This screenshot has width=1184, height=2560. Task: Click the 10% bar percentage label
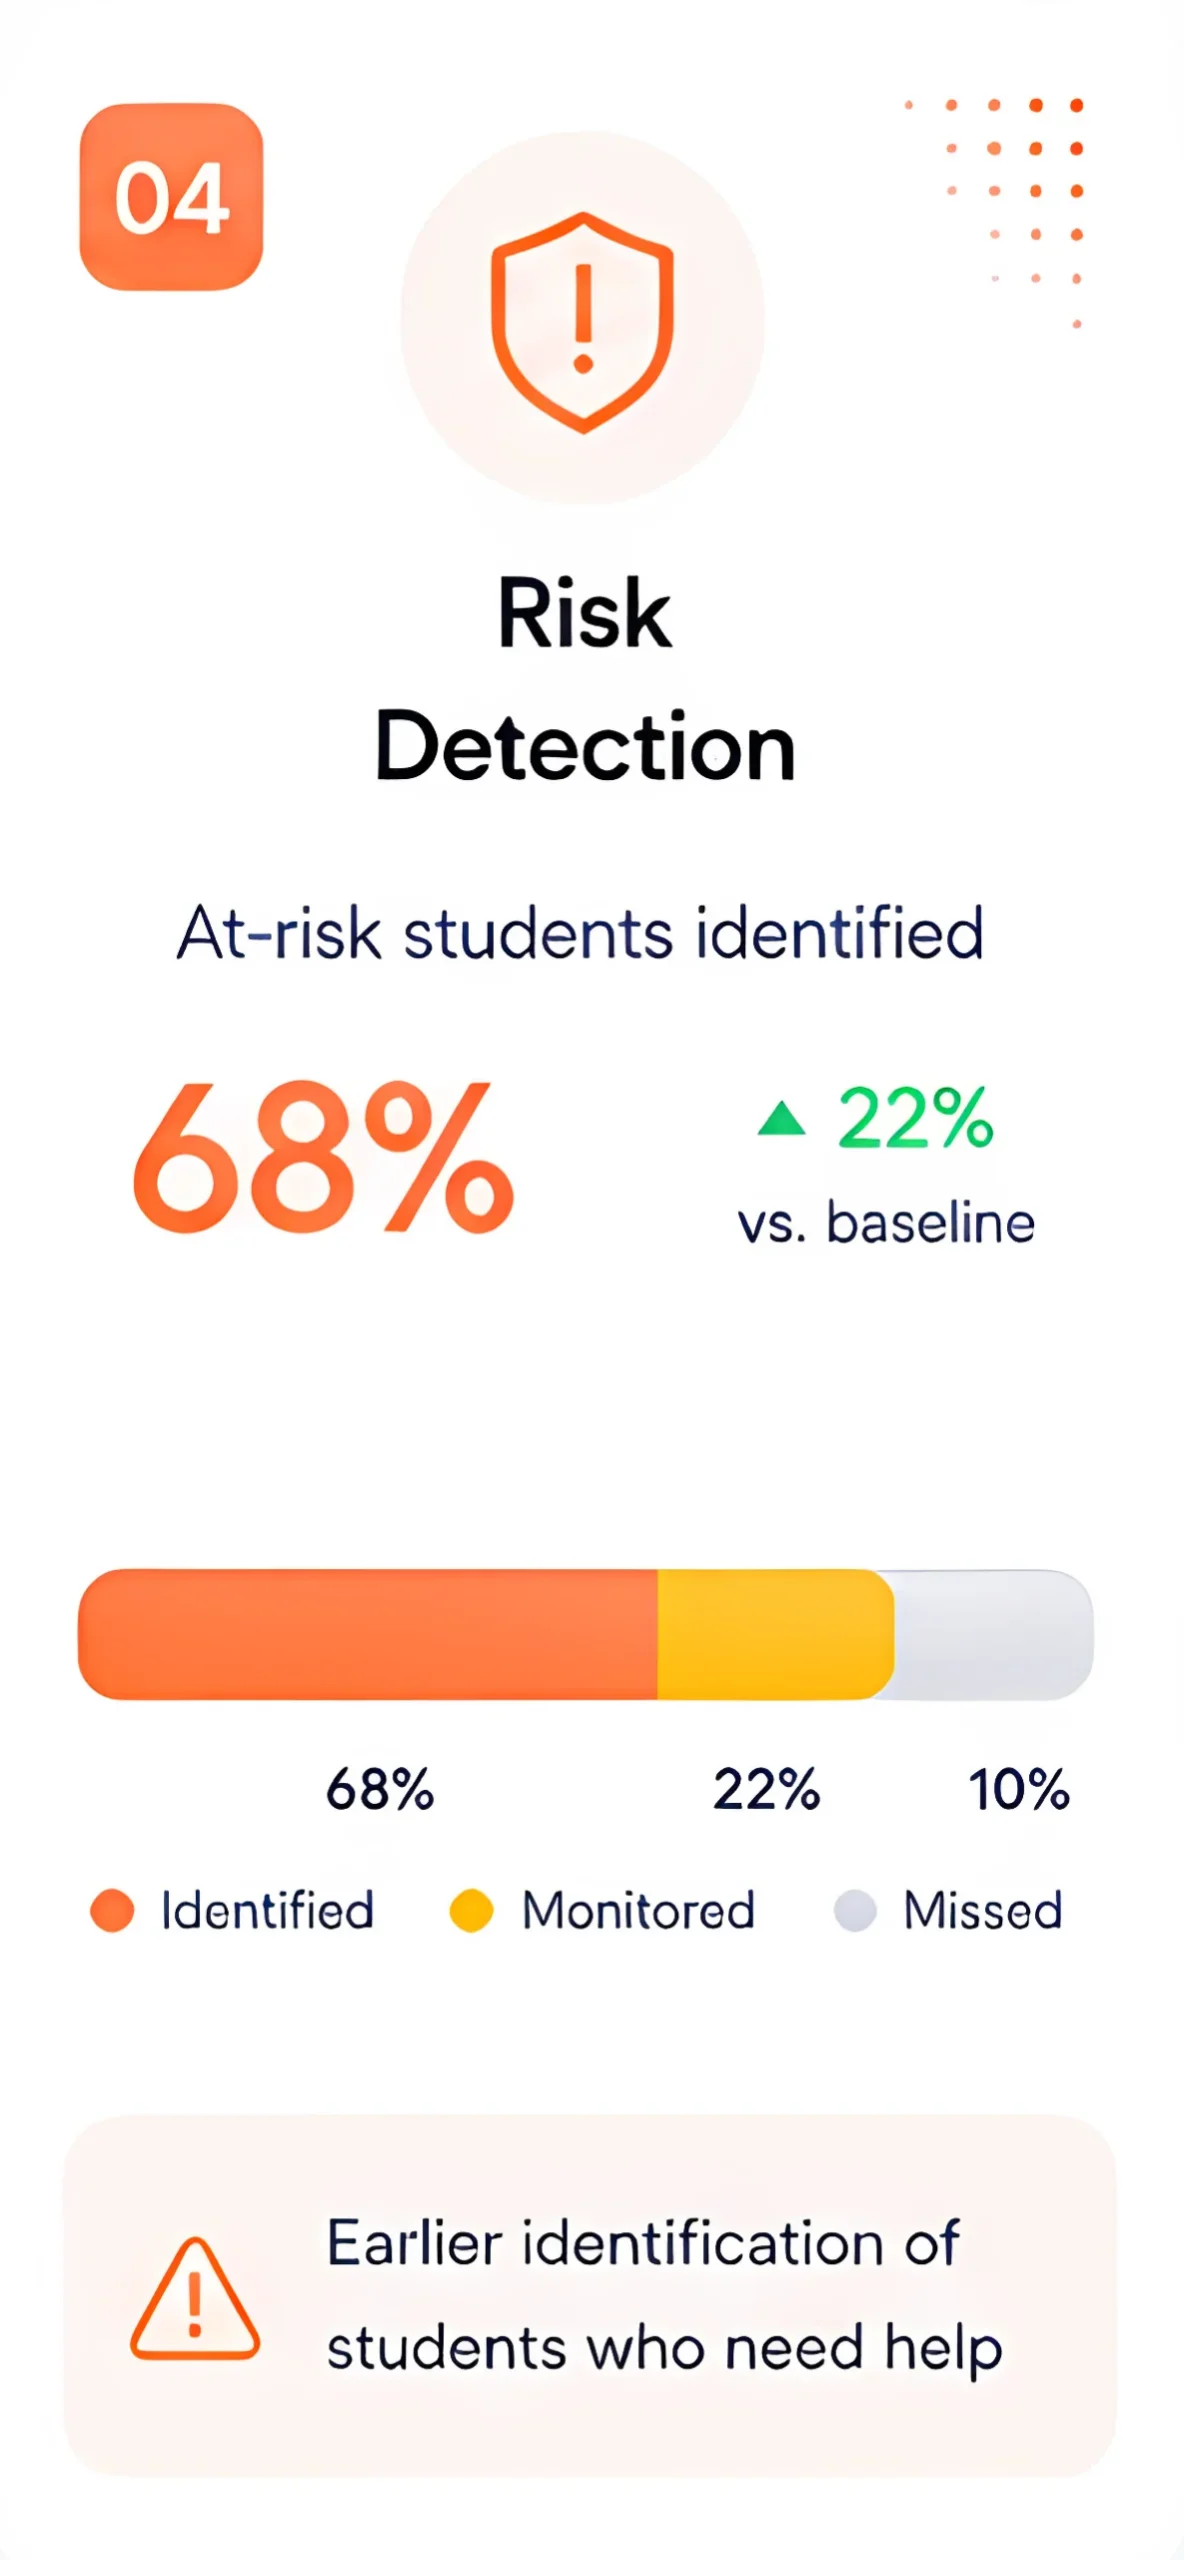pos(1019,1789)
